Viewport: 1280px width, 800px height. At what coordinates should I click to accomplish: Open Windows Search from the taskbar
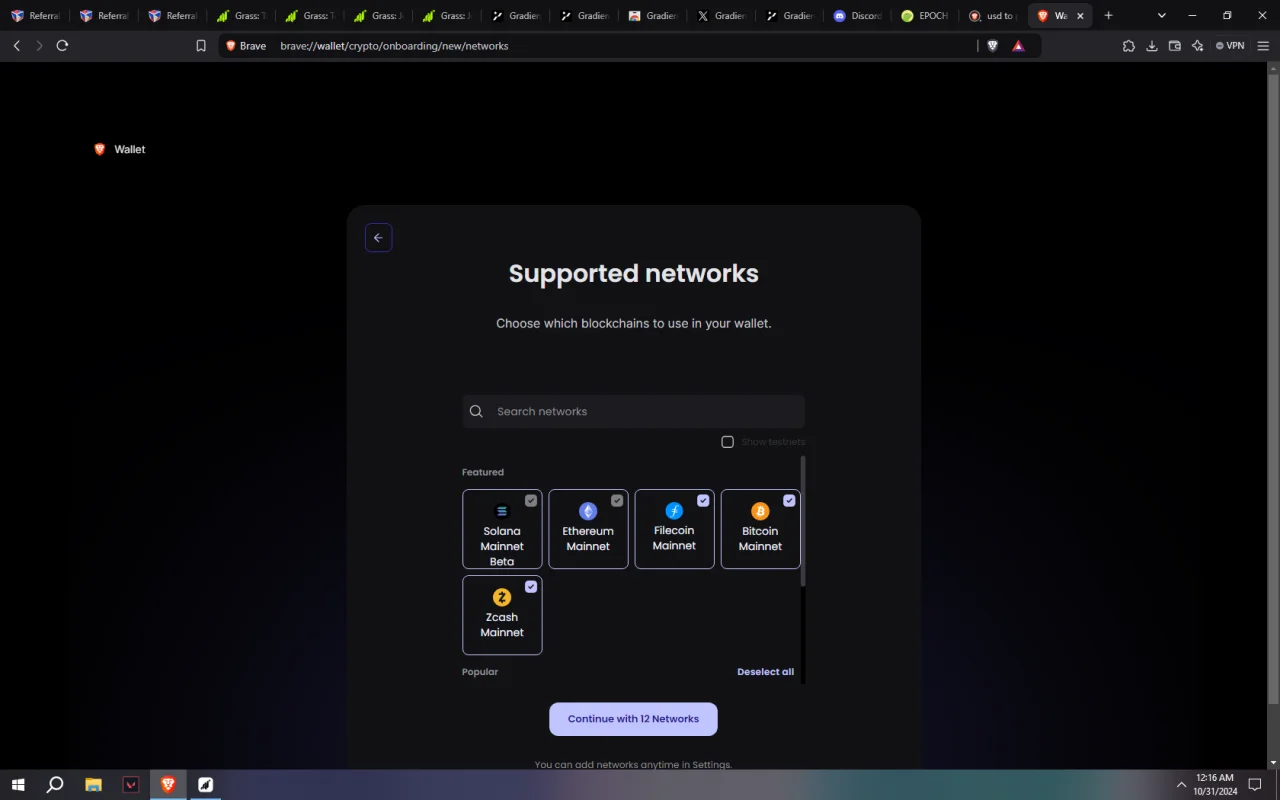click(56, 785)
